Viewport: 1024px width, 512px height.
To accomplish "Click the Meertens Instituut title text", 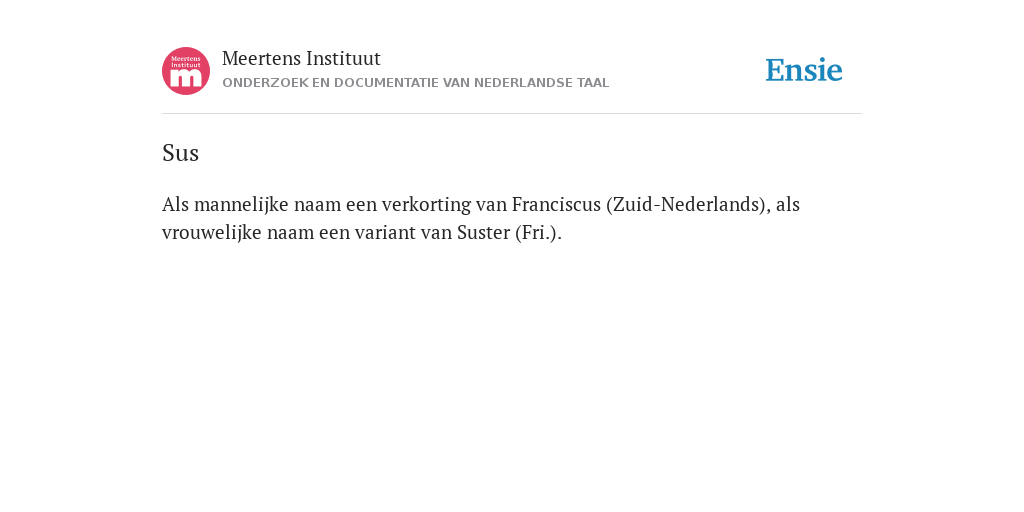I will click(301, 59).
